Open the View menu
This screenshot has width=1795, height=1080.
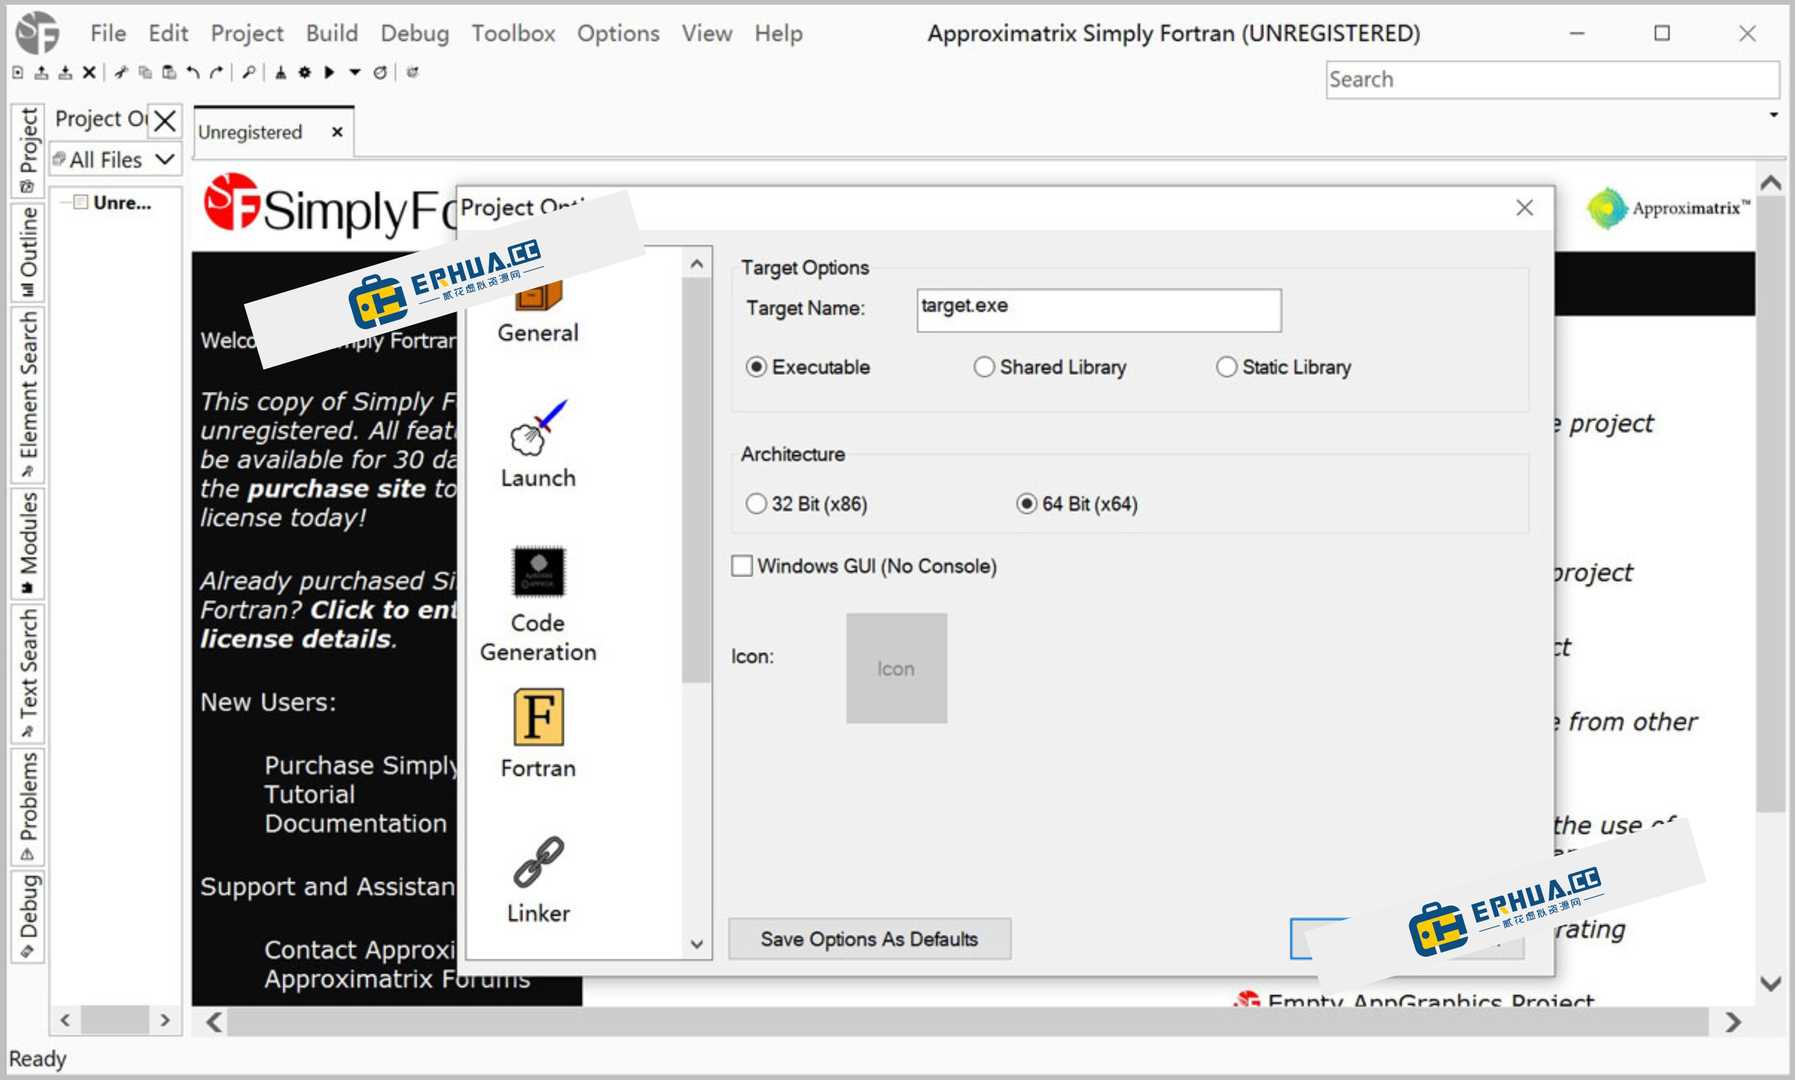(707, 33)
